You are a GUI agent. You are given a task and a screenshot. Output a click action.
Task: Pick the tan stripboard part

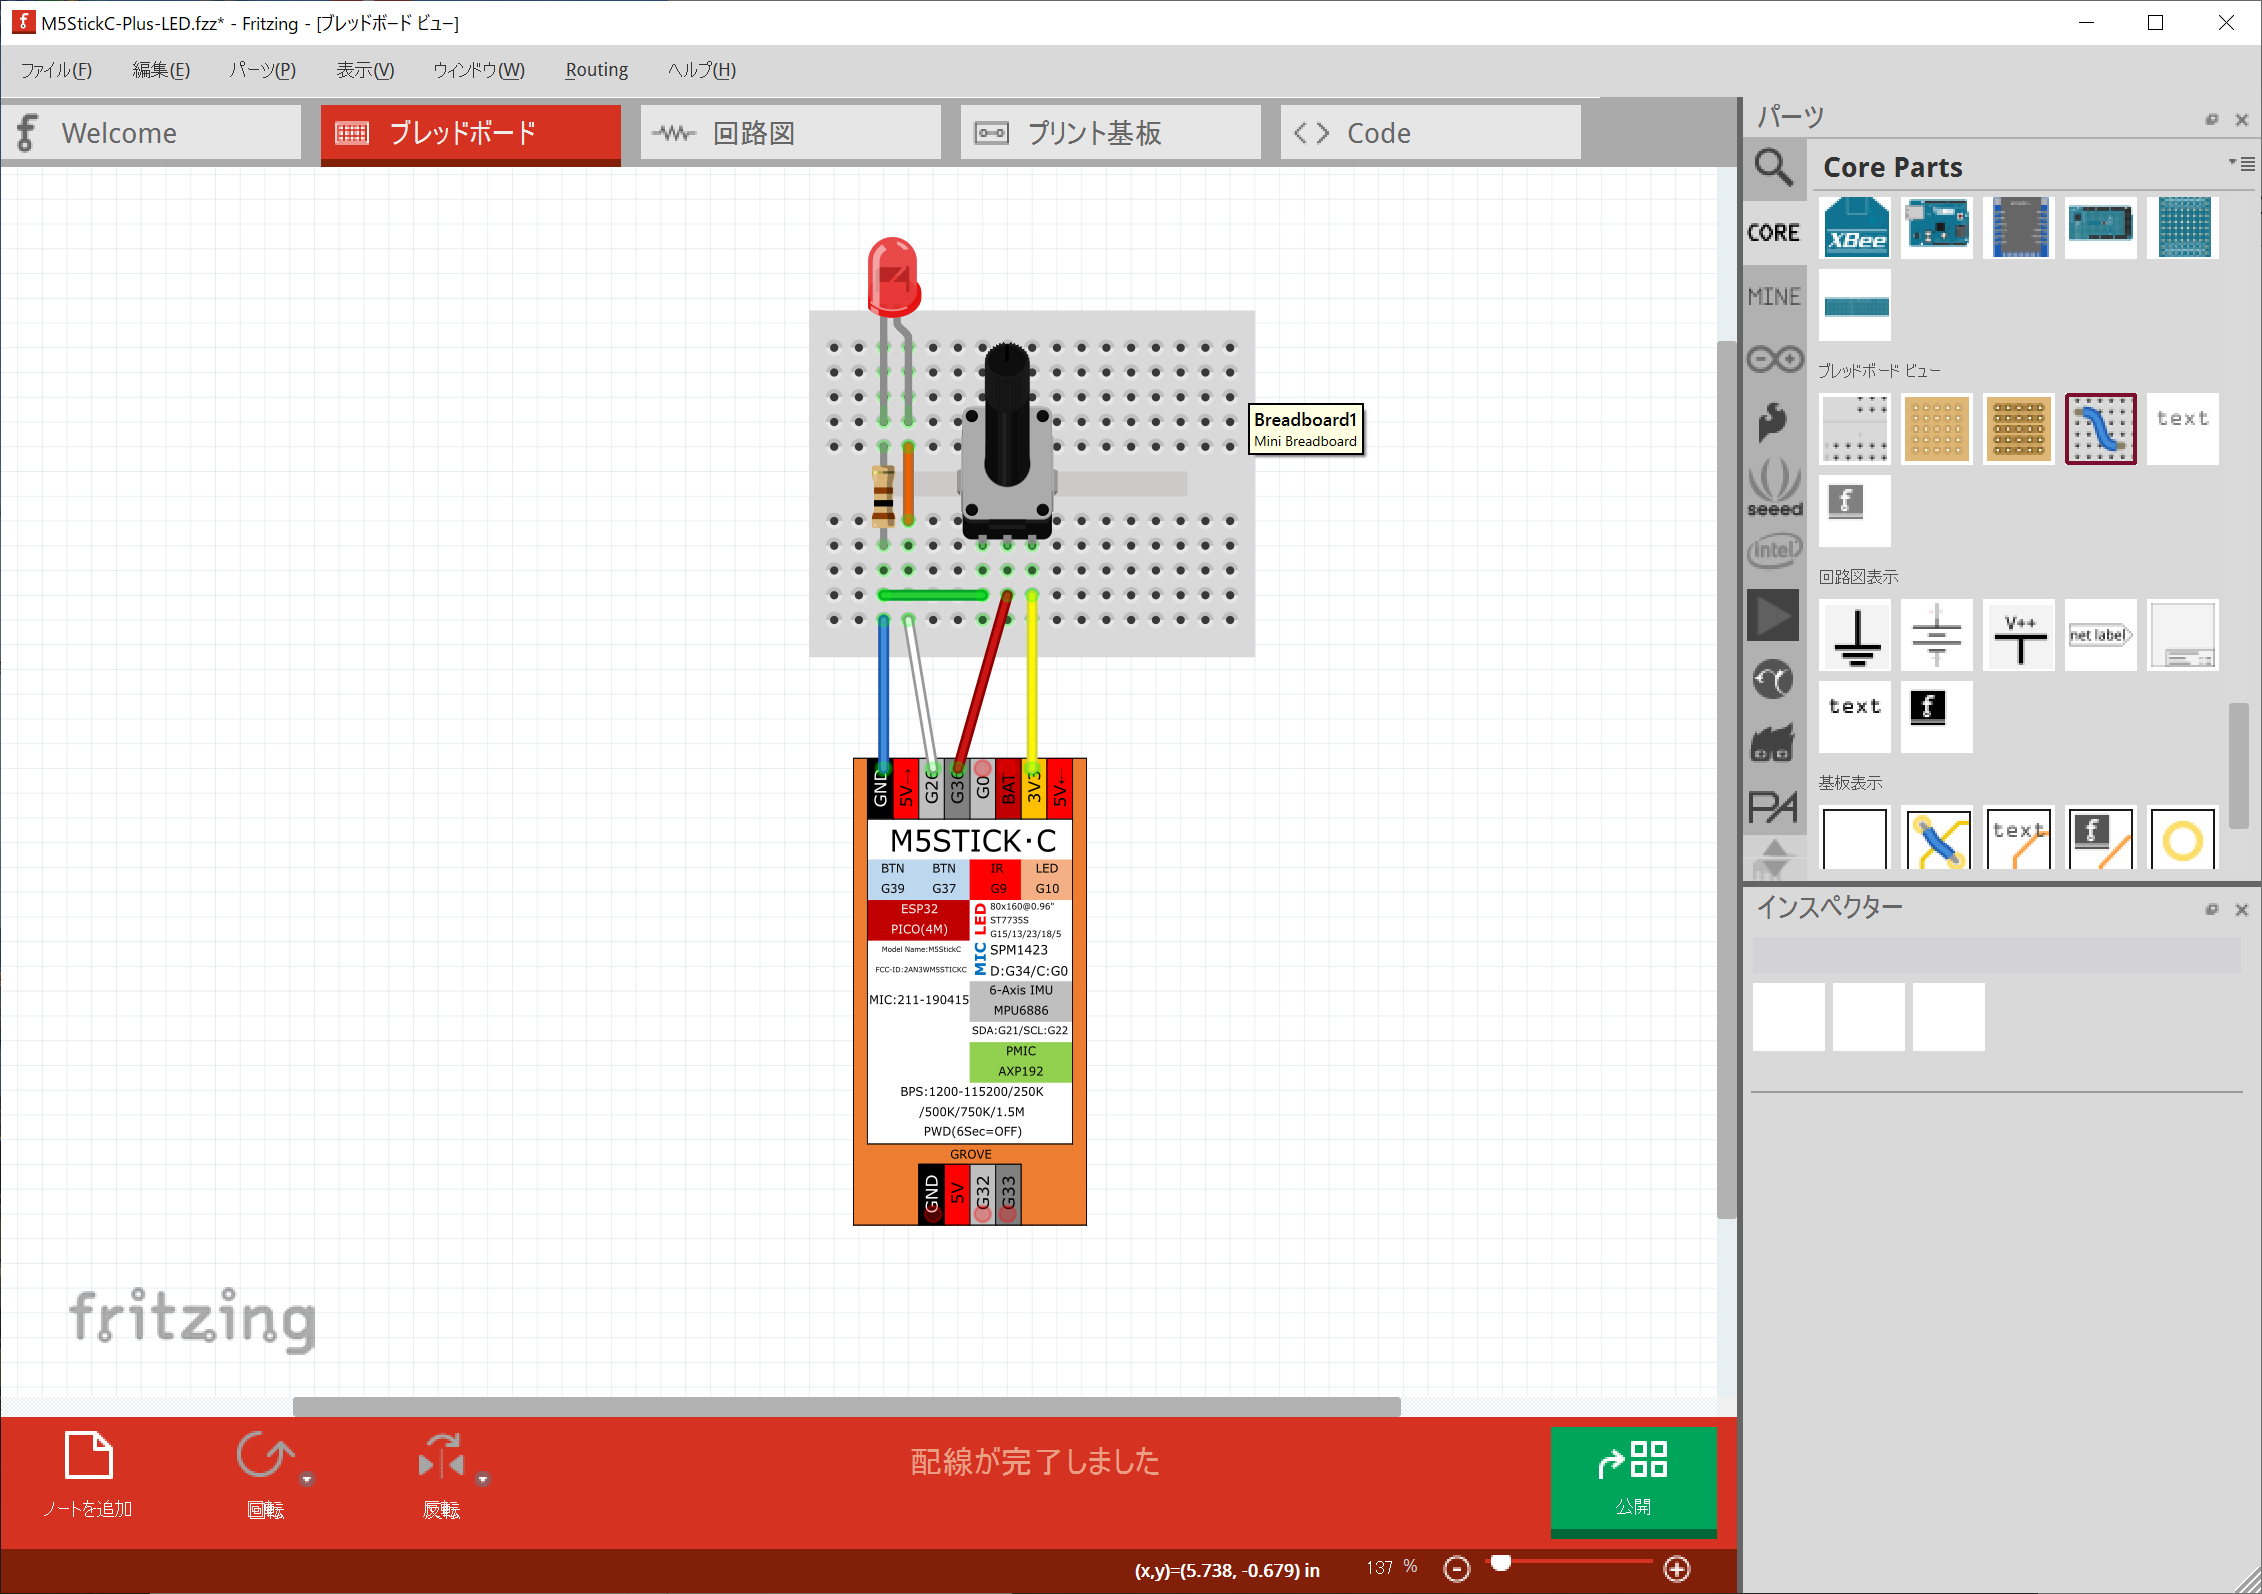pos(2019,429)
